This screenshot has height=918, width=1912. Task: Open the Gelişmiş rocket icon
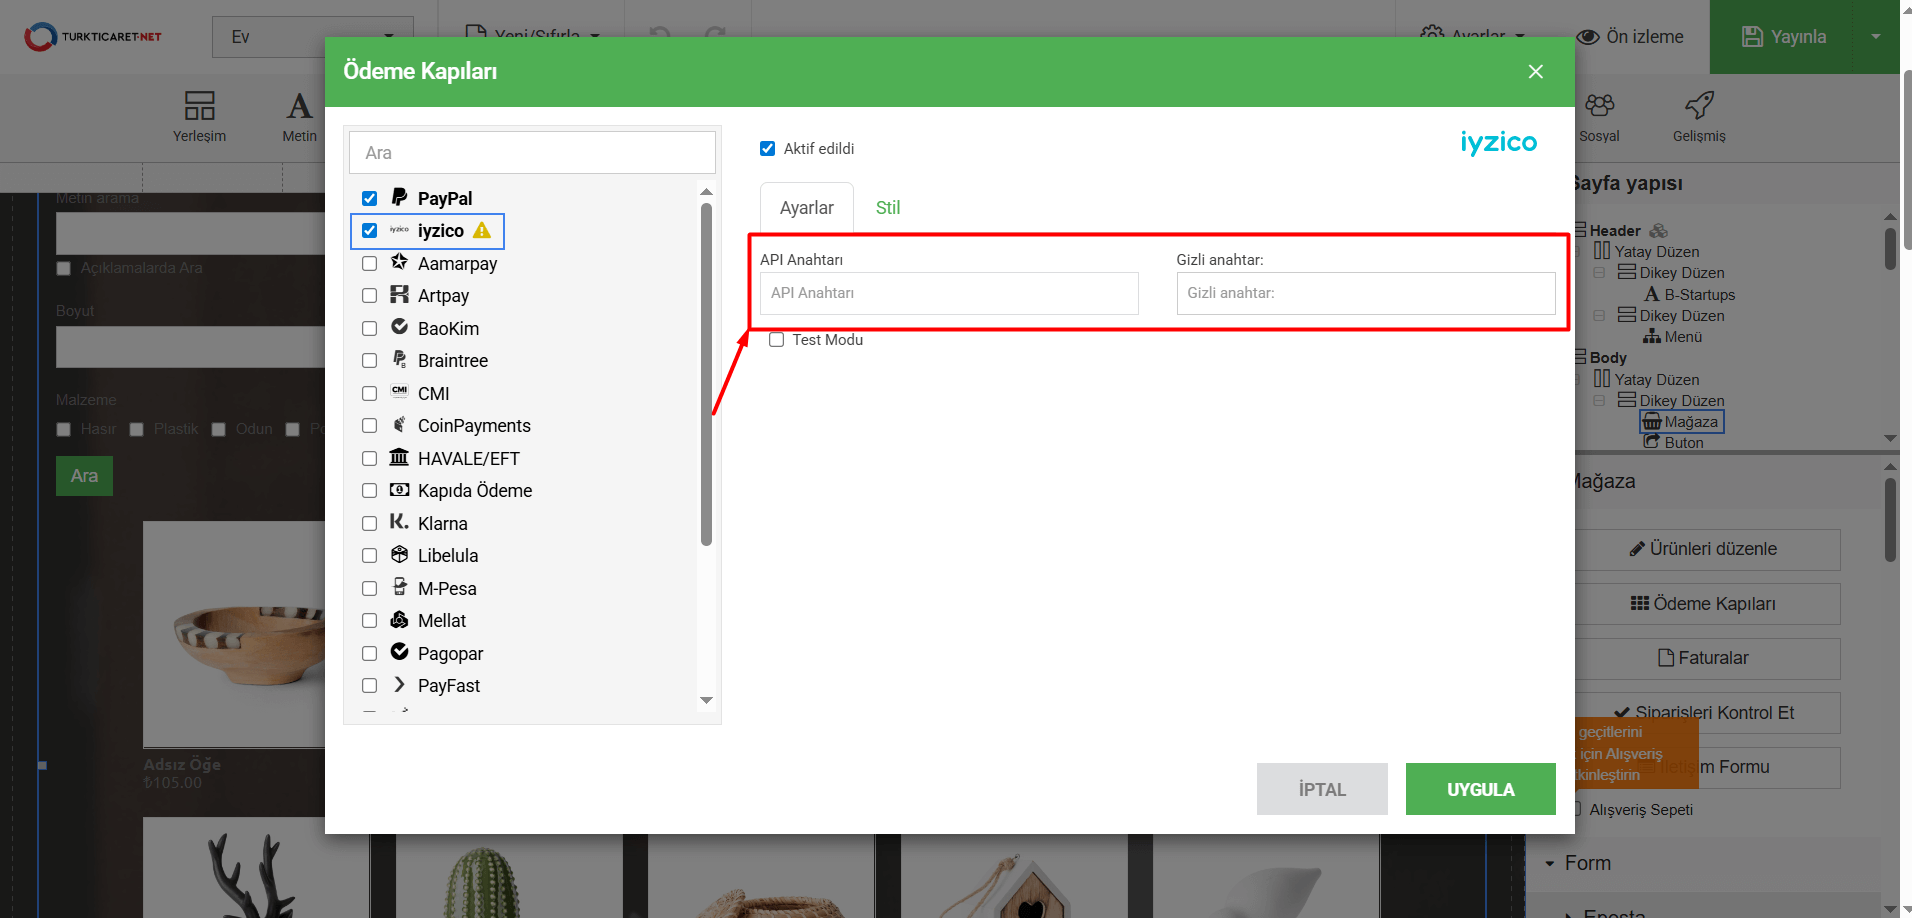click(1699, 106)
